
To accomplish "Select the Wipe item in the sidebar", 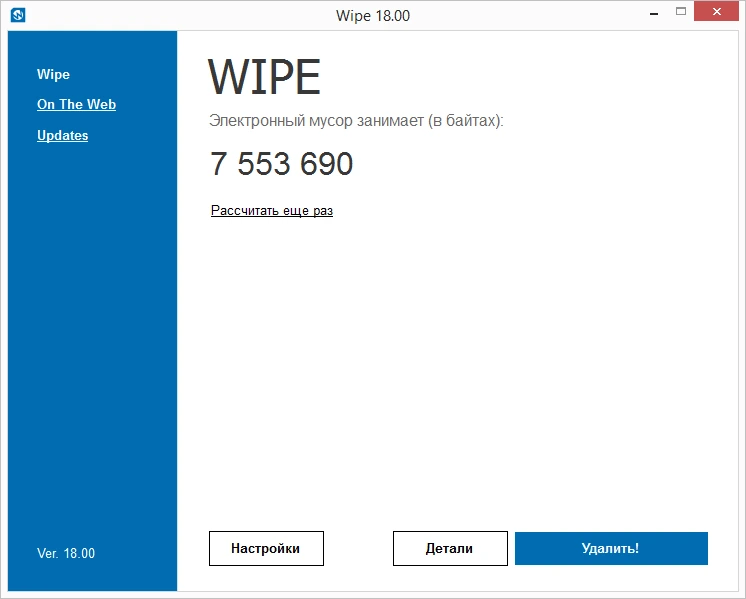I will click(53, 74).
